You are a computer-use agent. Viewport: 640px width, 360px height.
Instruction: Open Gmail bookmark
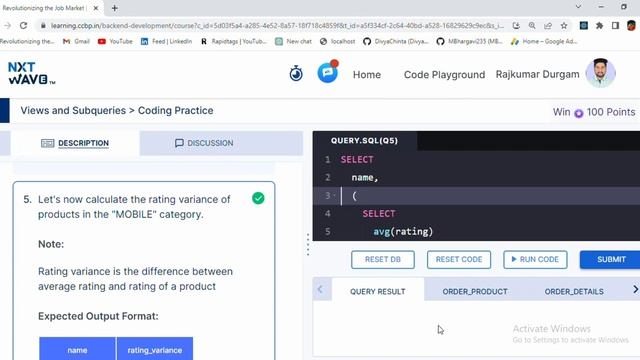point(76,41)
